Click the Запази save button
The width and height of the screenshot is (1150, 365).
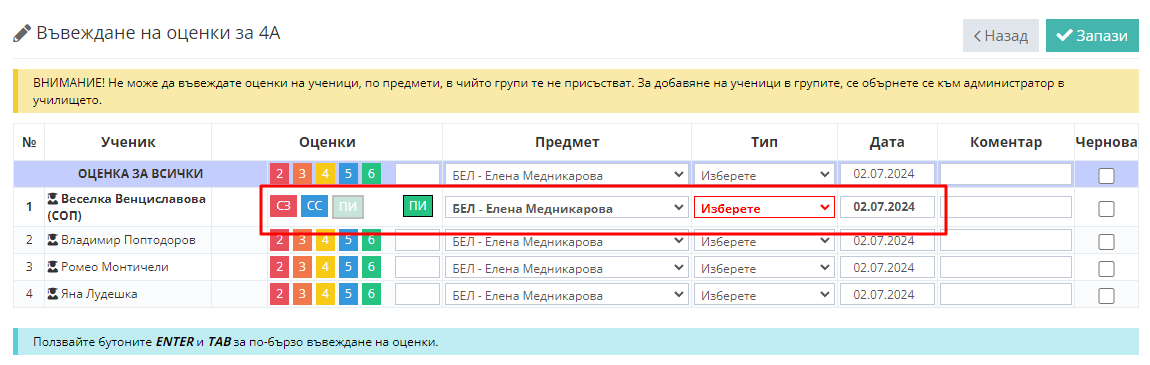pos(1092,36)
